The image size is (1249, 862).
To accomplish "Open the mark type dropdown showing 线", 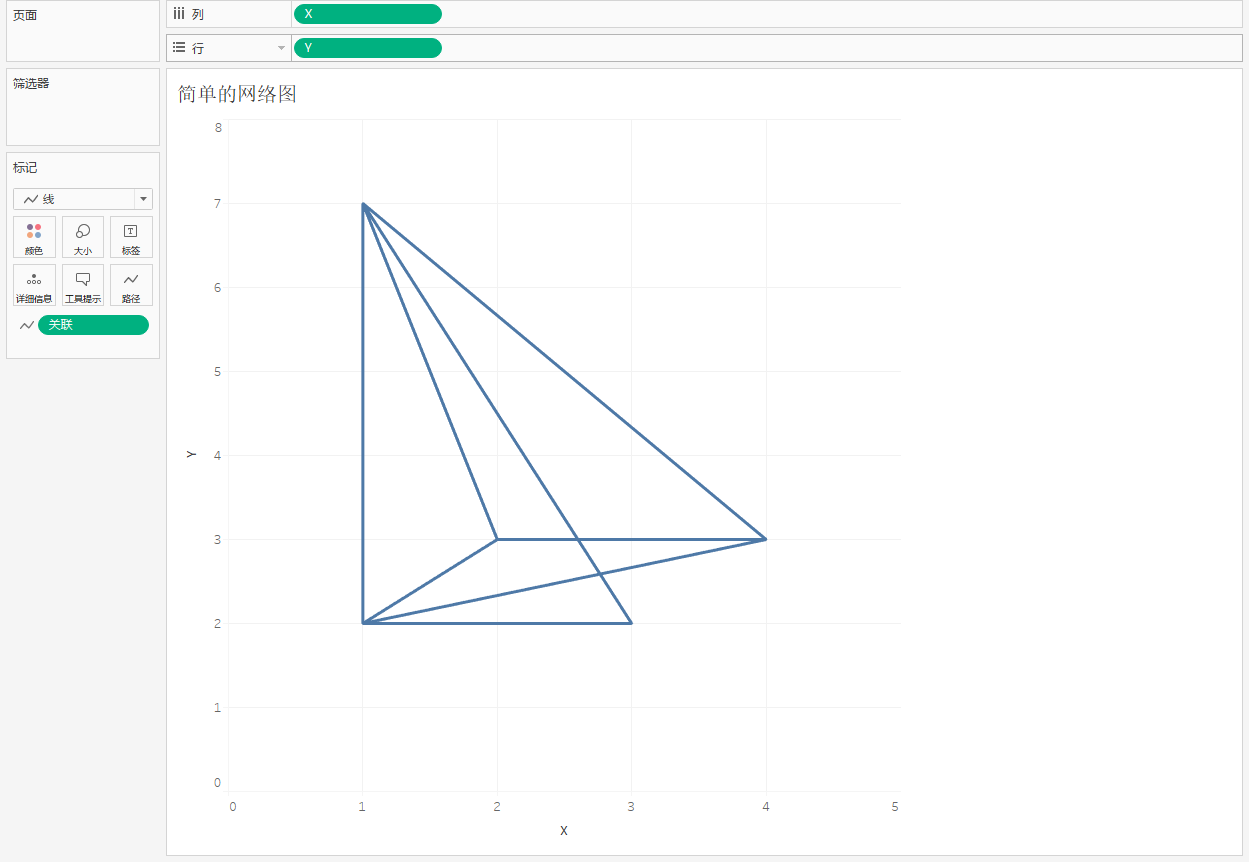I will [x=83, y=199].
